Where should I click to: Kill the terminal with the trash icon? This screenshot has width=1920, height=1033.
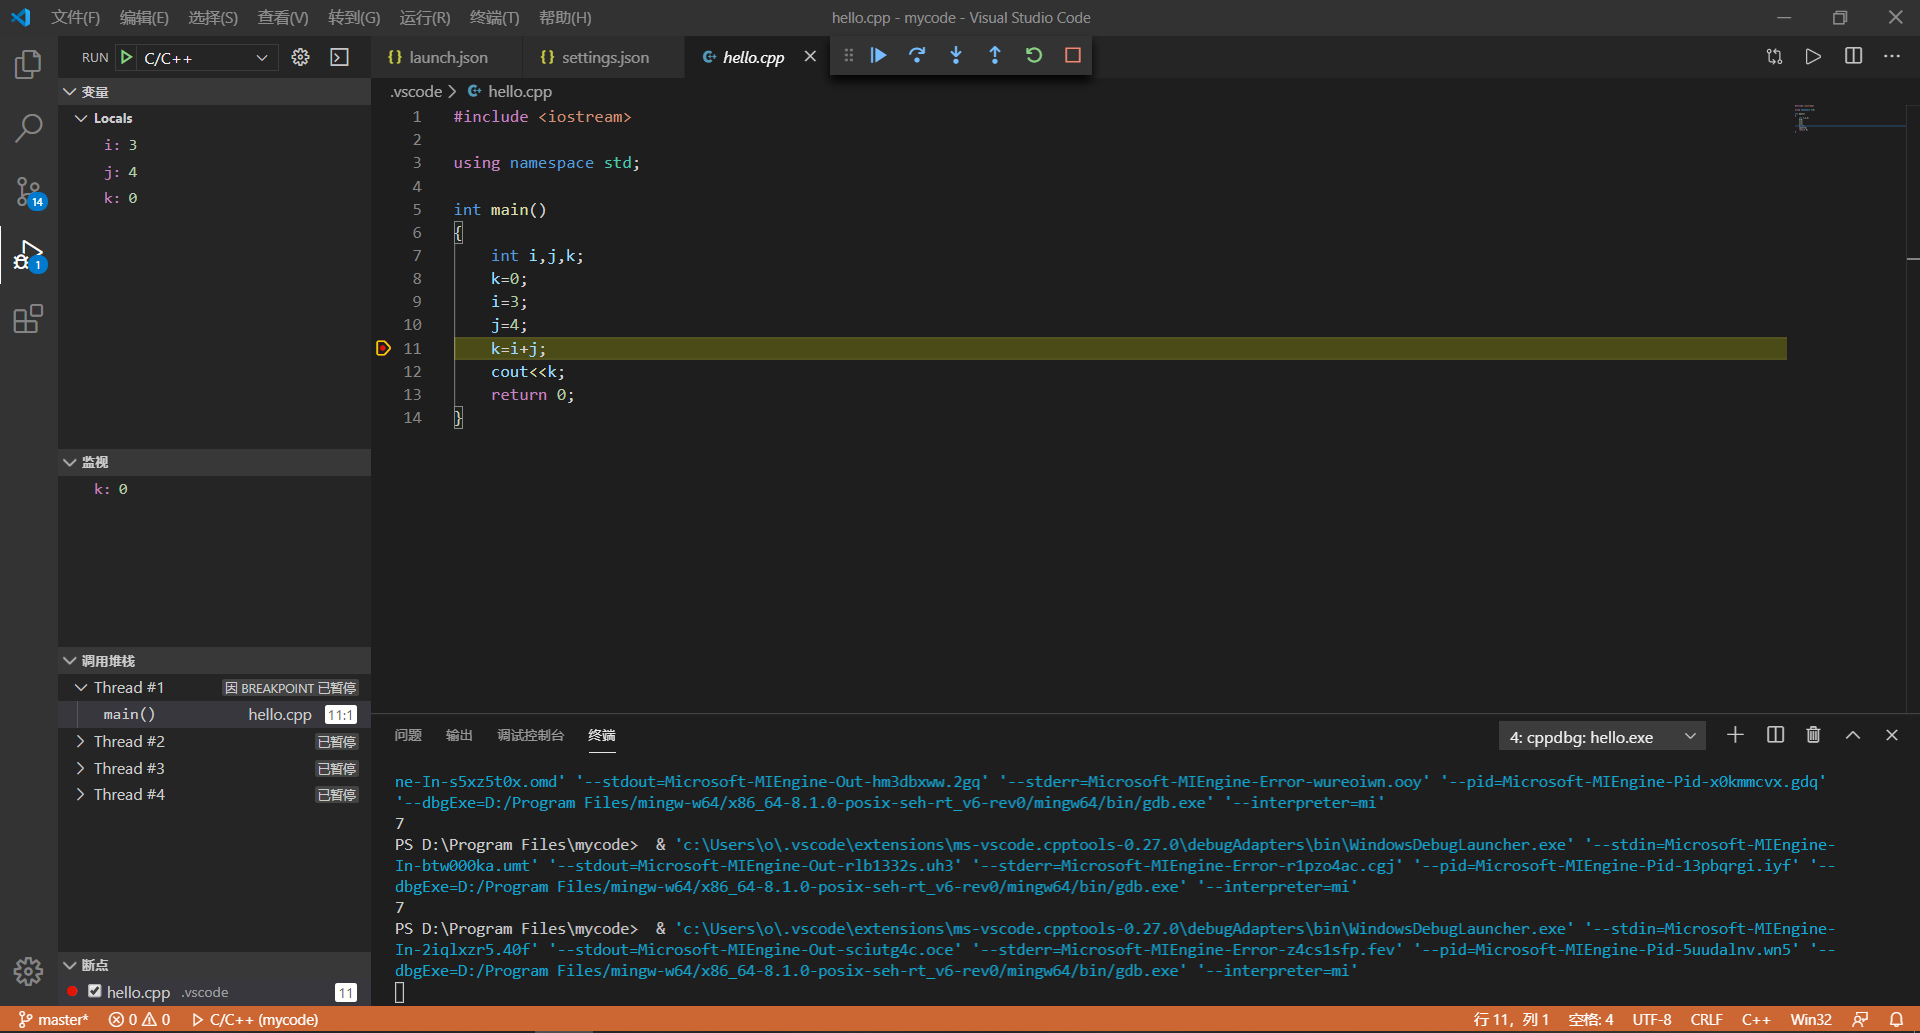[x=1813, y=735]
